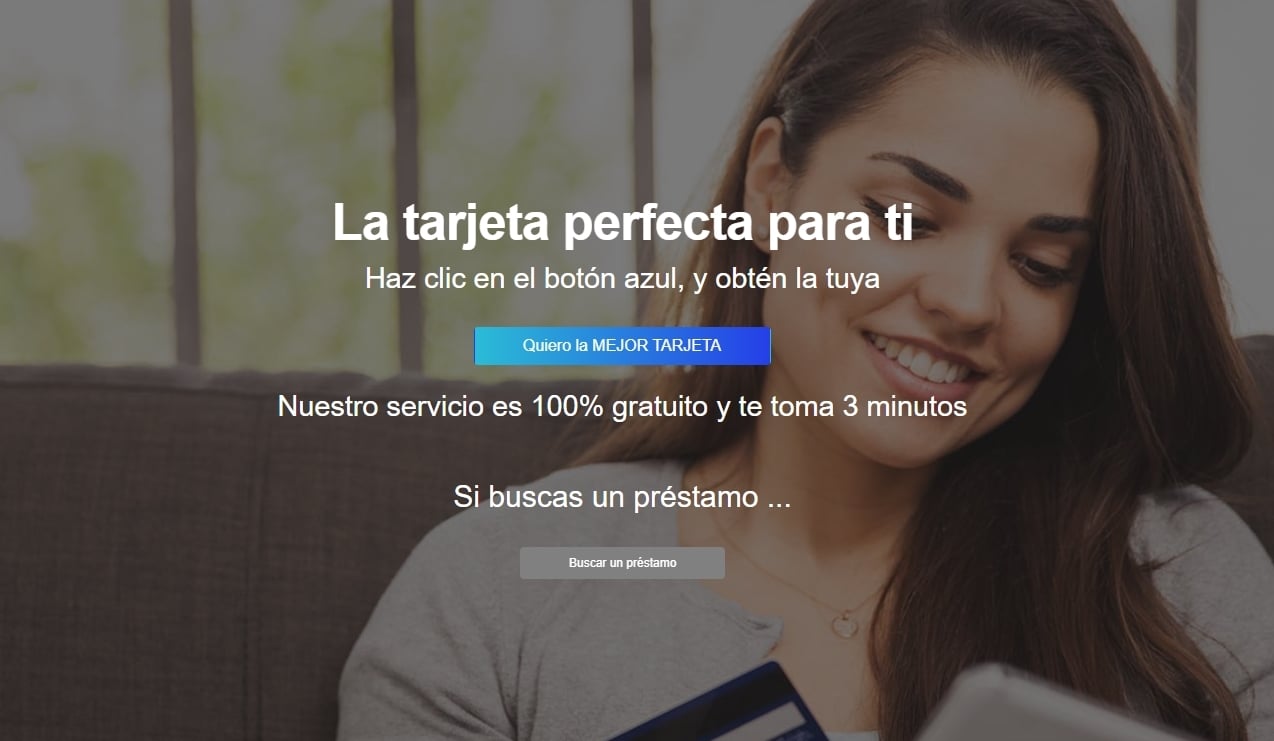Viewport: 1274px width, 741px height.
Task: Click "100%" in the free service text
Action: click(x=567, y=407)
